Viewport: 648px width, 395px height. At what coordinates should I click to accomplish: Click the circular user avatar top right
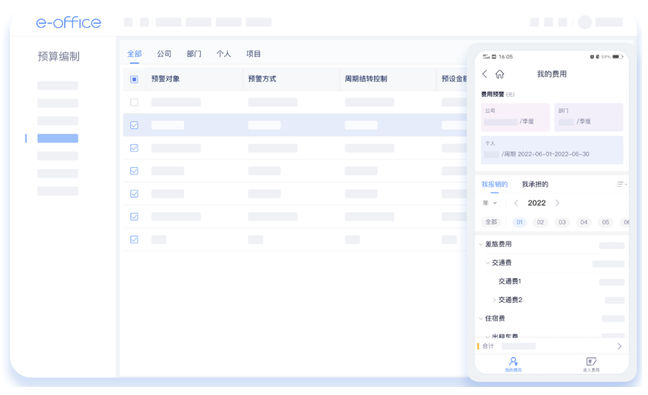point(584,22)
